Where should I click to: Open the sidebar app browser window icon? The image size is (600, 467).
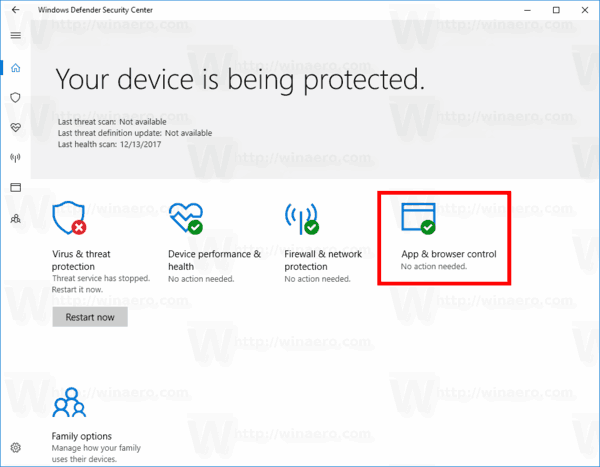15,187
